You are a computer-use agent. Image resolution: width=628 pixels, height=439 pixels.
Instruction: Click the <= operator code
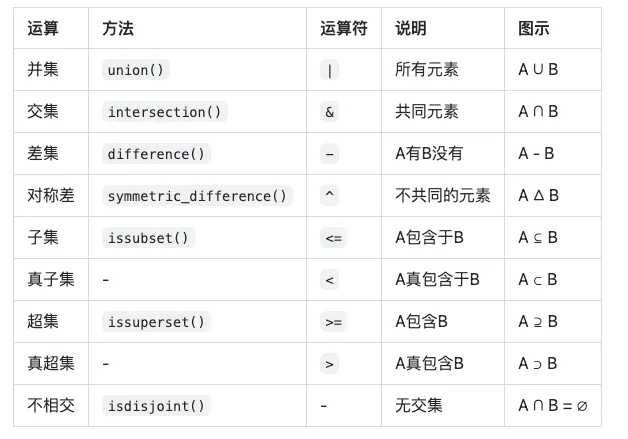point(333,238)
